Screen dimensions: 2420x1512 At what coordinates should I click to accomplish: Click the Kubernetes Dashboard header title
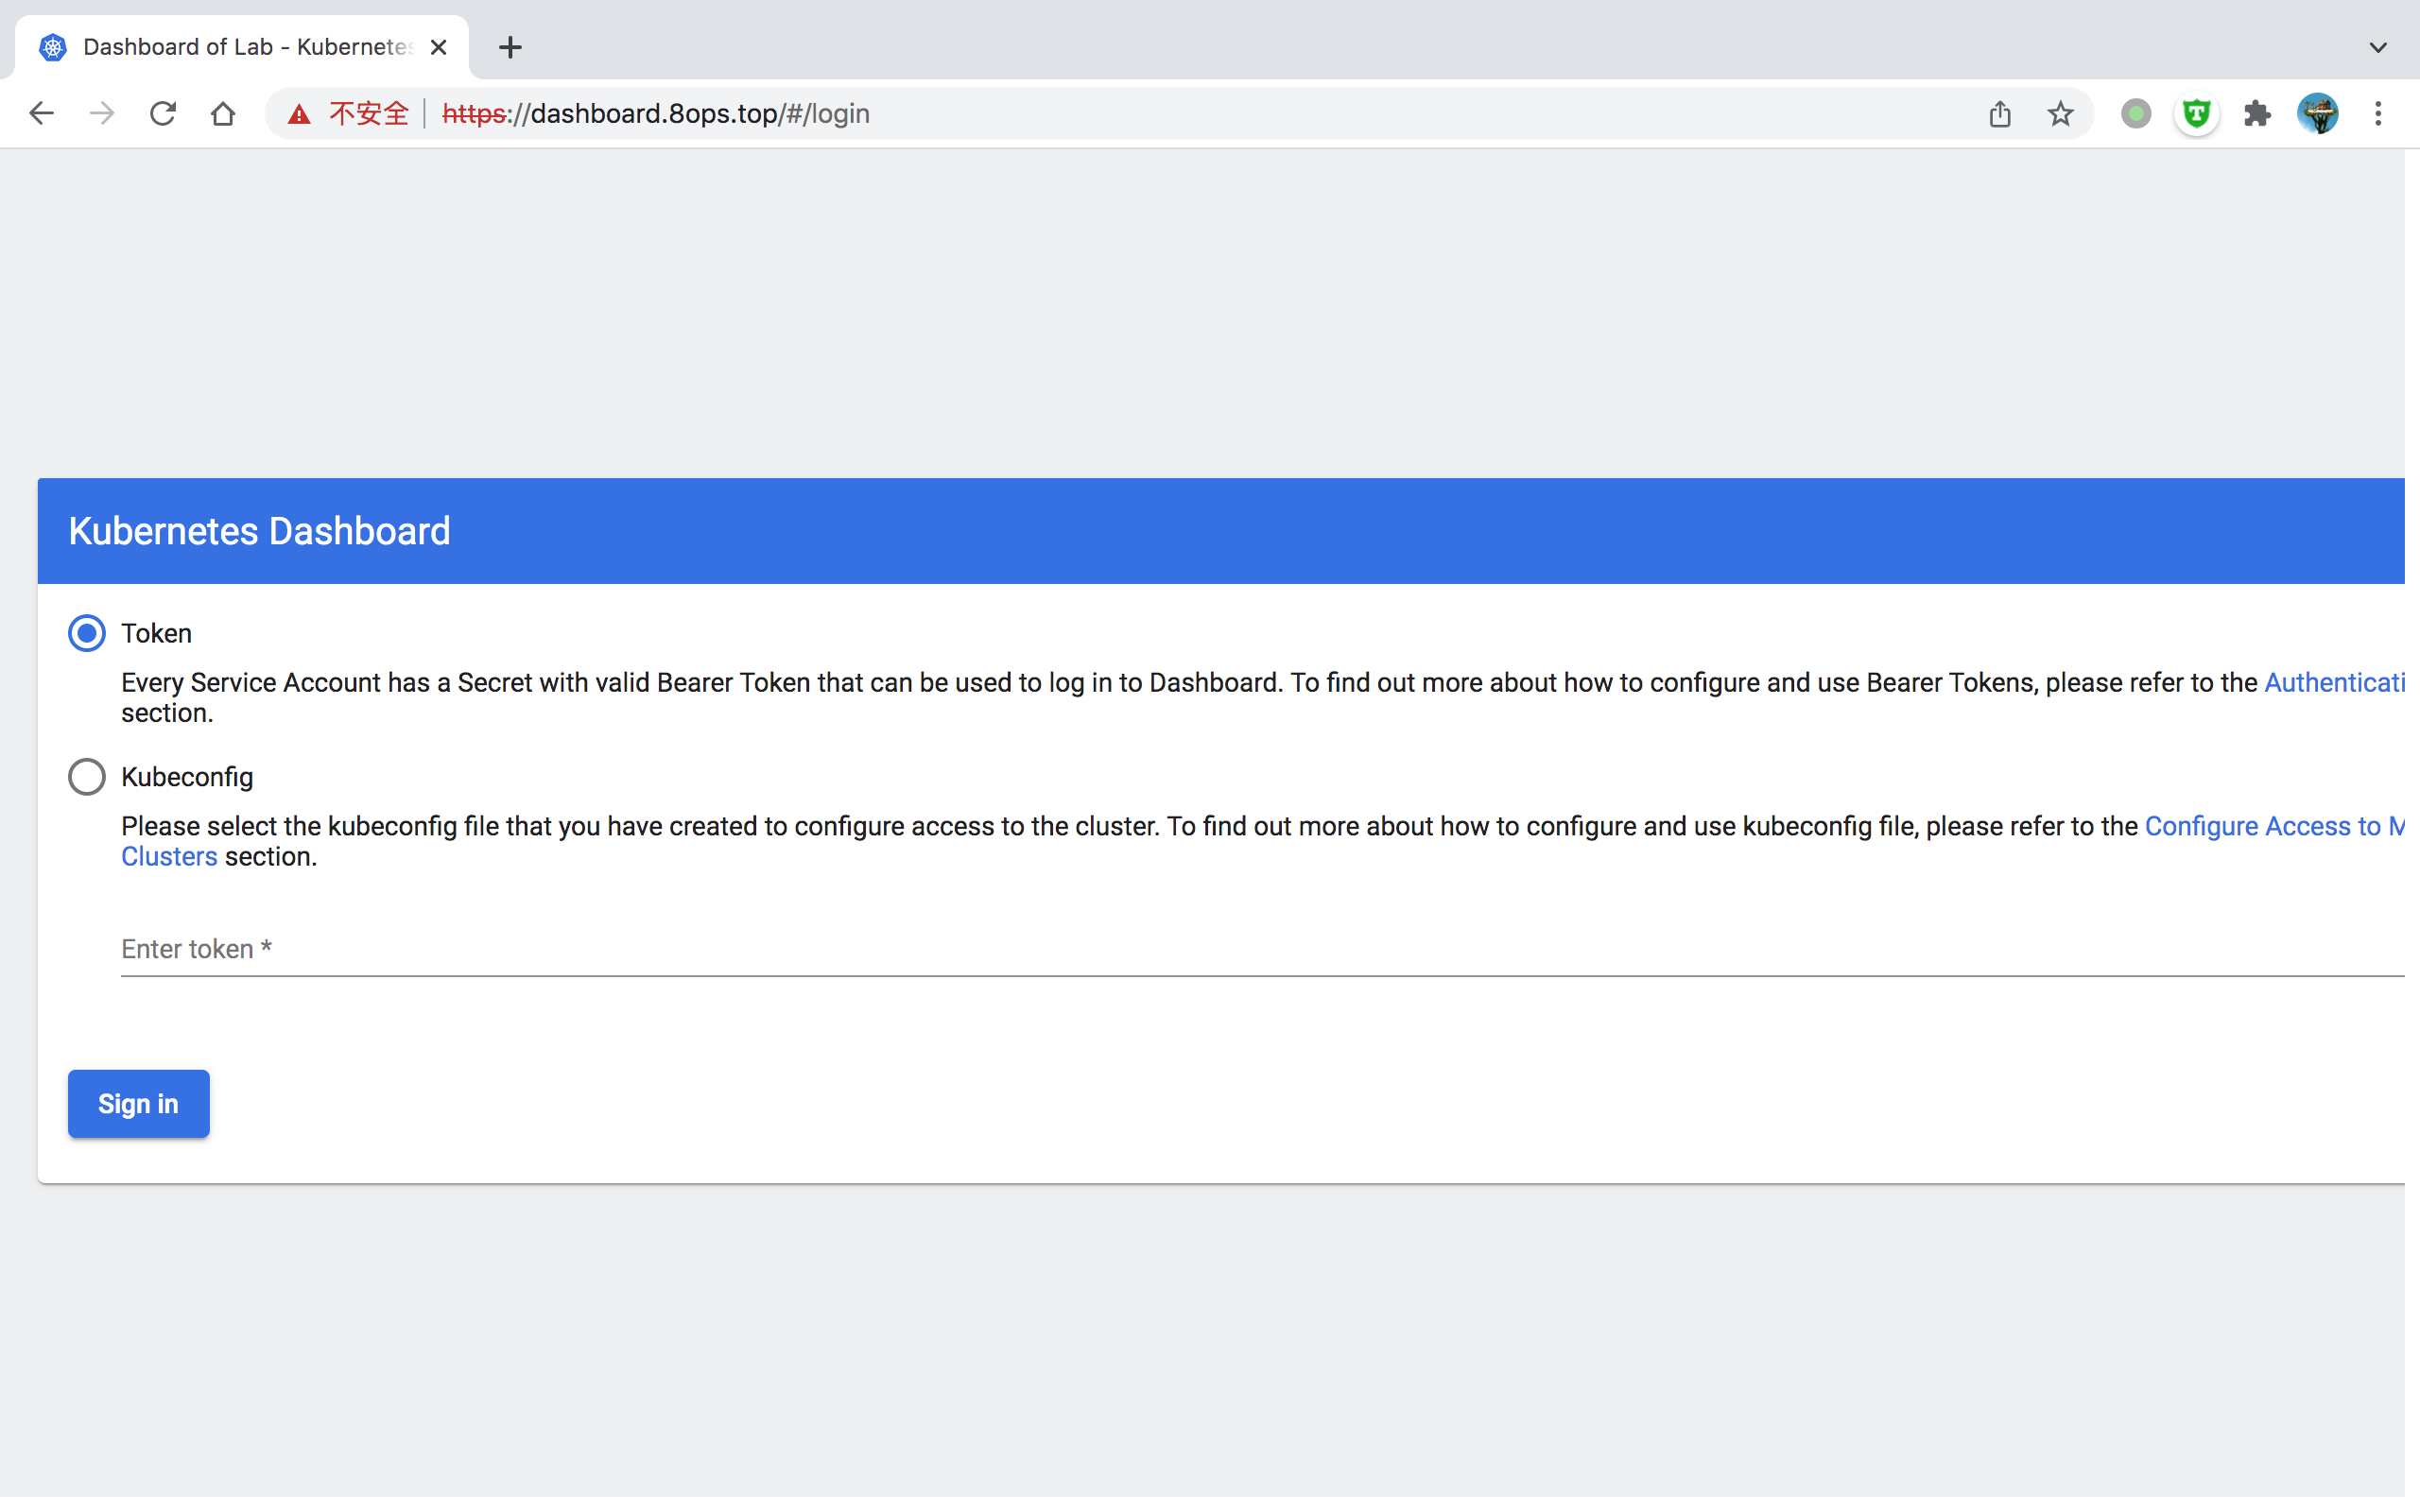259,531
